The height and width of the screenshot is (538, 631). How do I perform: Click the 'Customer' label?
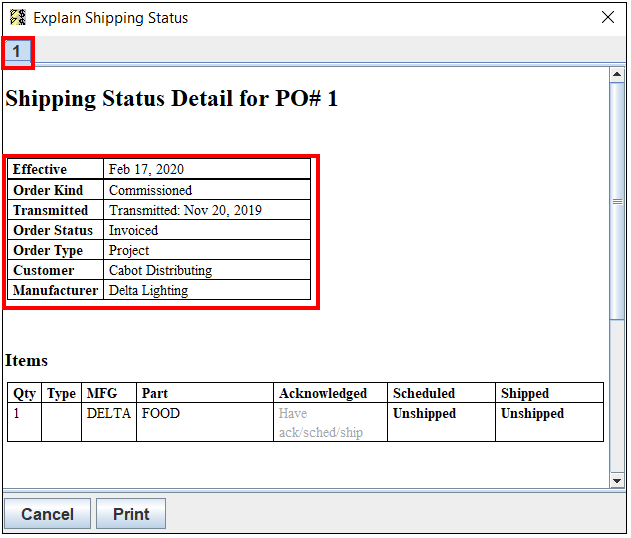coord(43,270)
